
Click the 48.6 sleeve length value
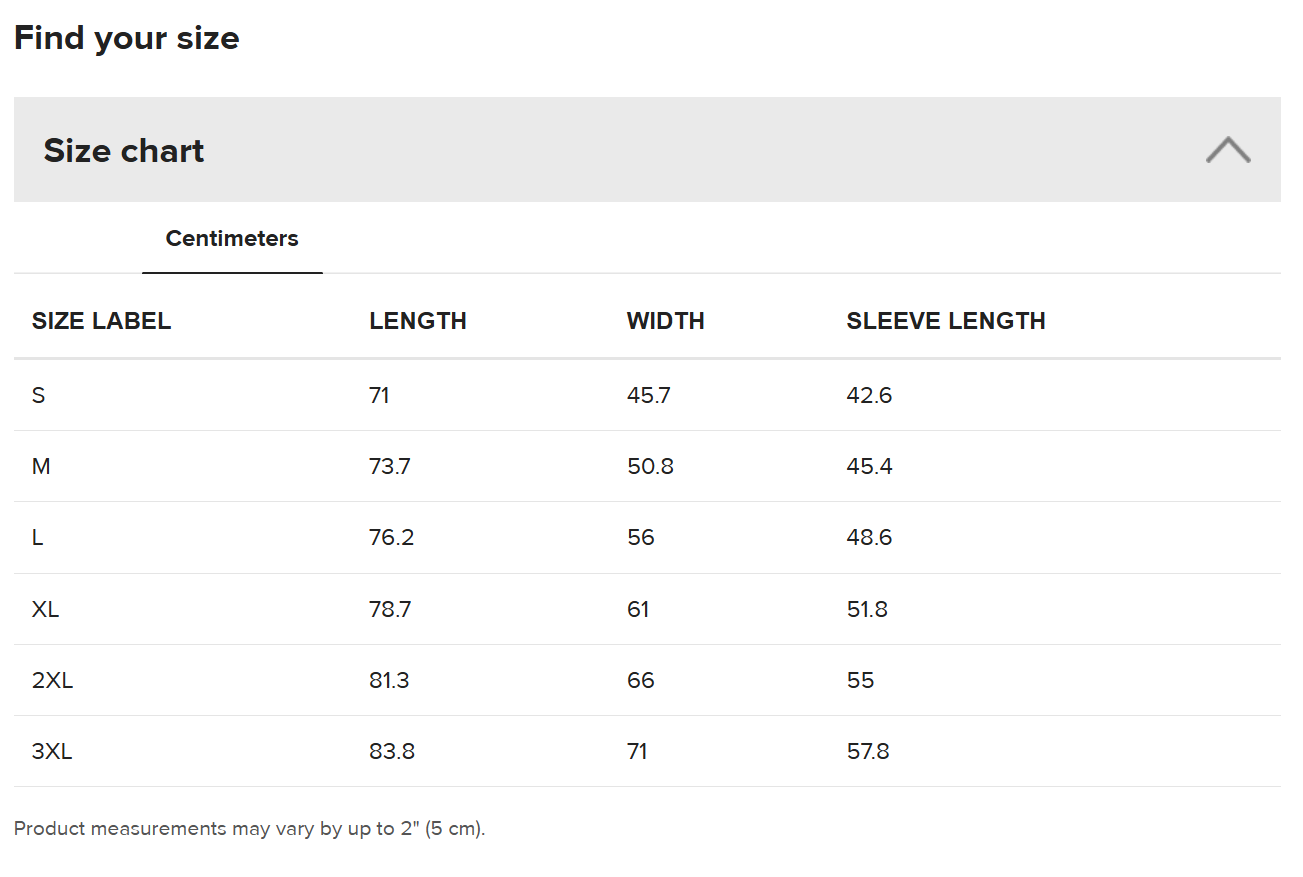coord(869,538)
